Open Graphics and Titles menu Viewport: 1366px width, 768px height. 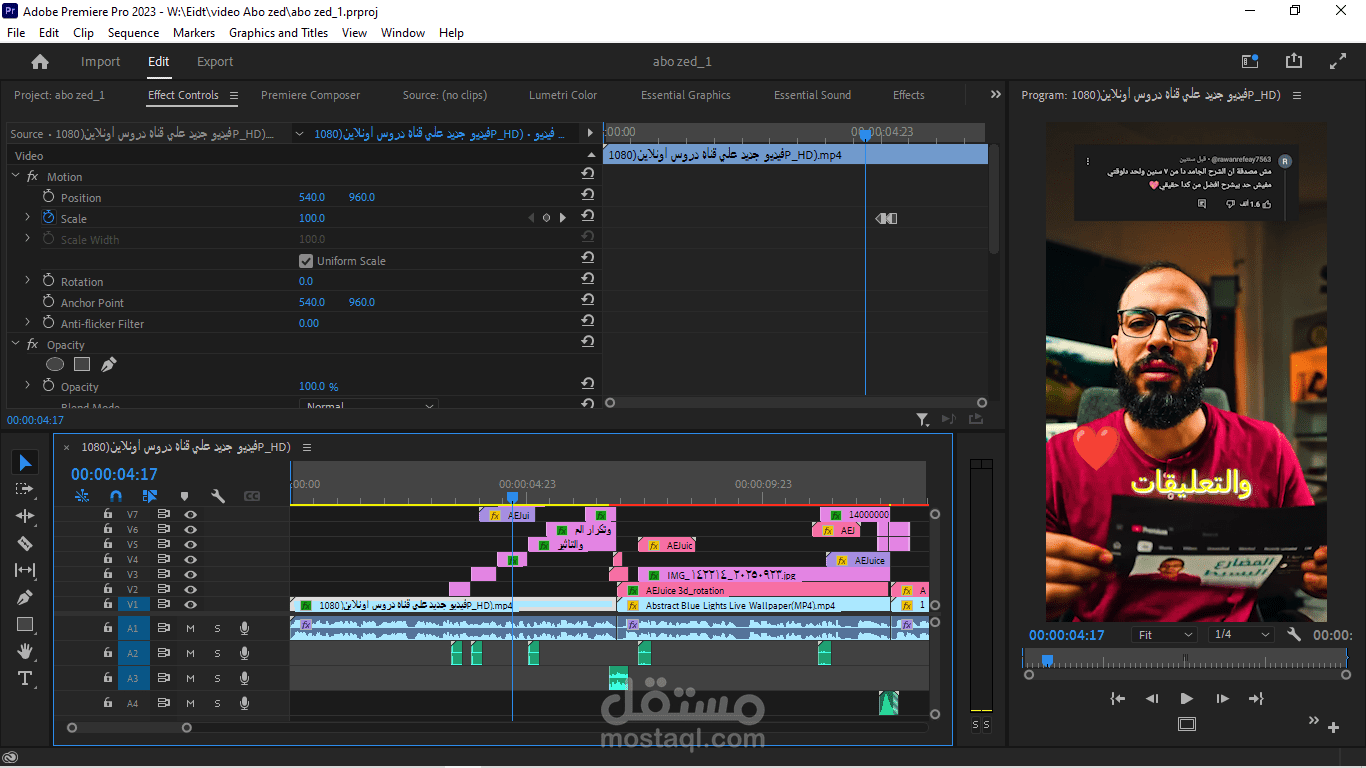(278, 33)
